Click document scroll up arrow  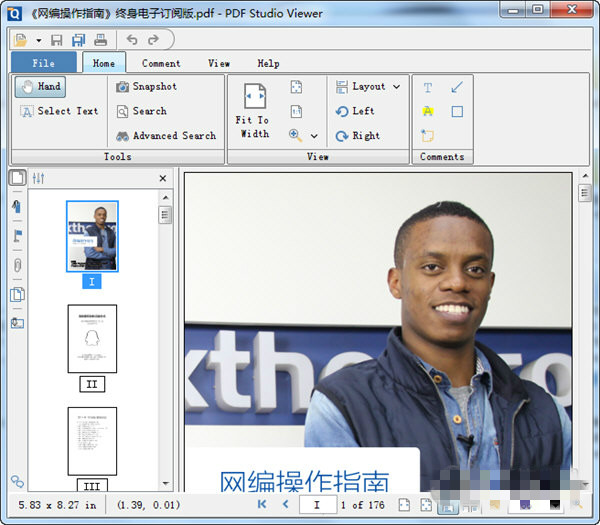point(585,176)
